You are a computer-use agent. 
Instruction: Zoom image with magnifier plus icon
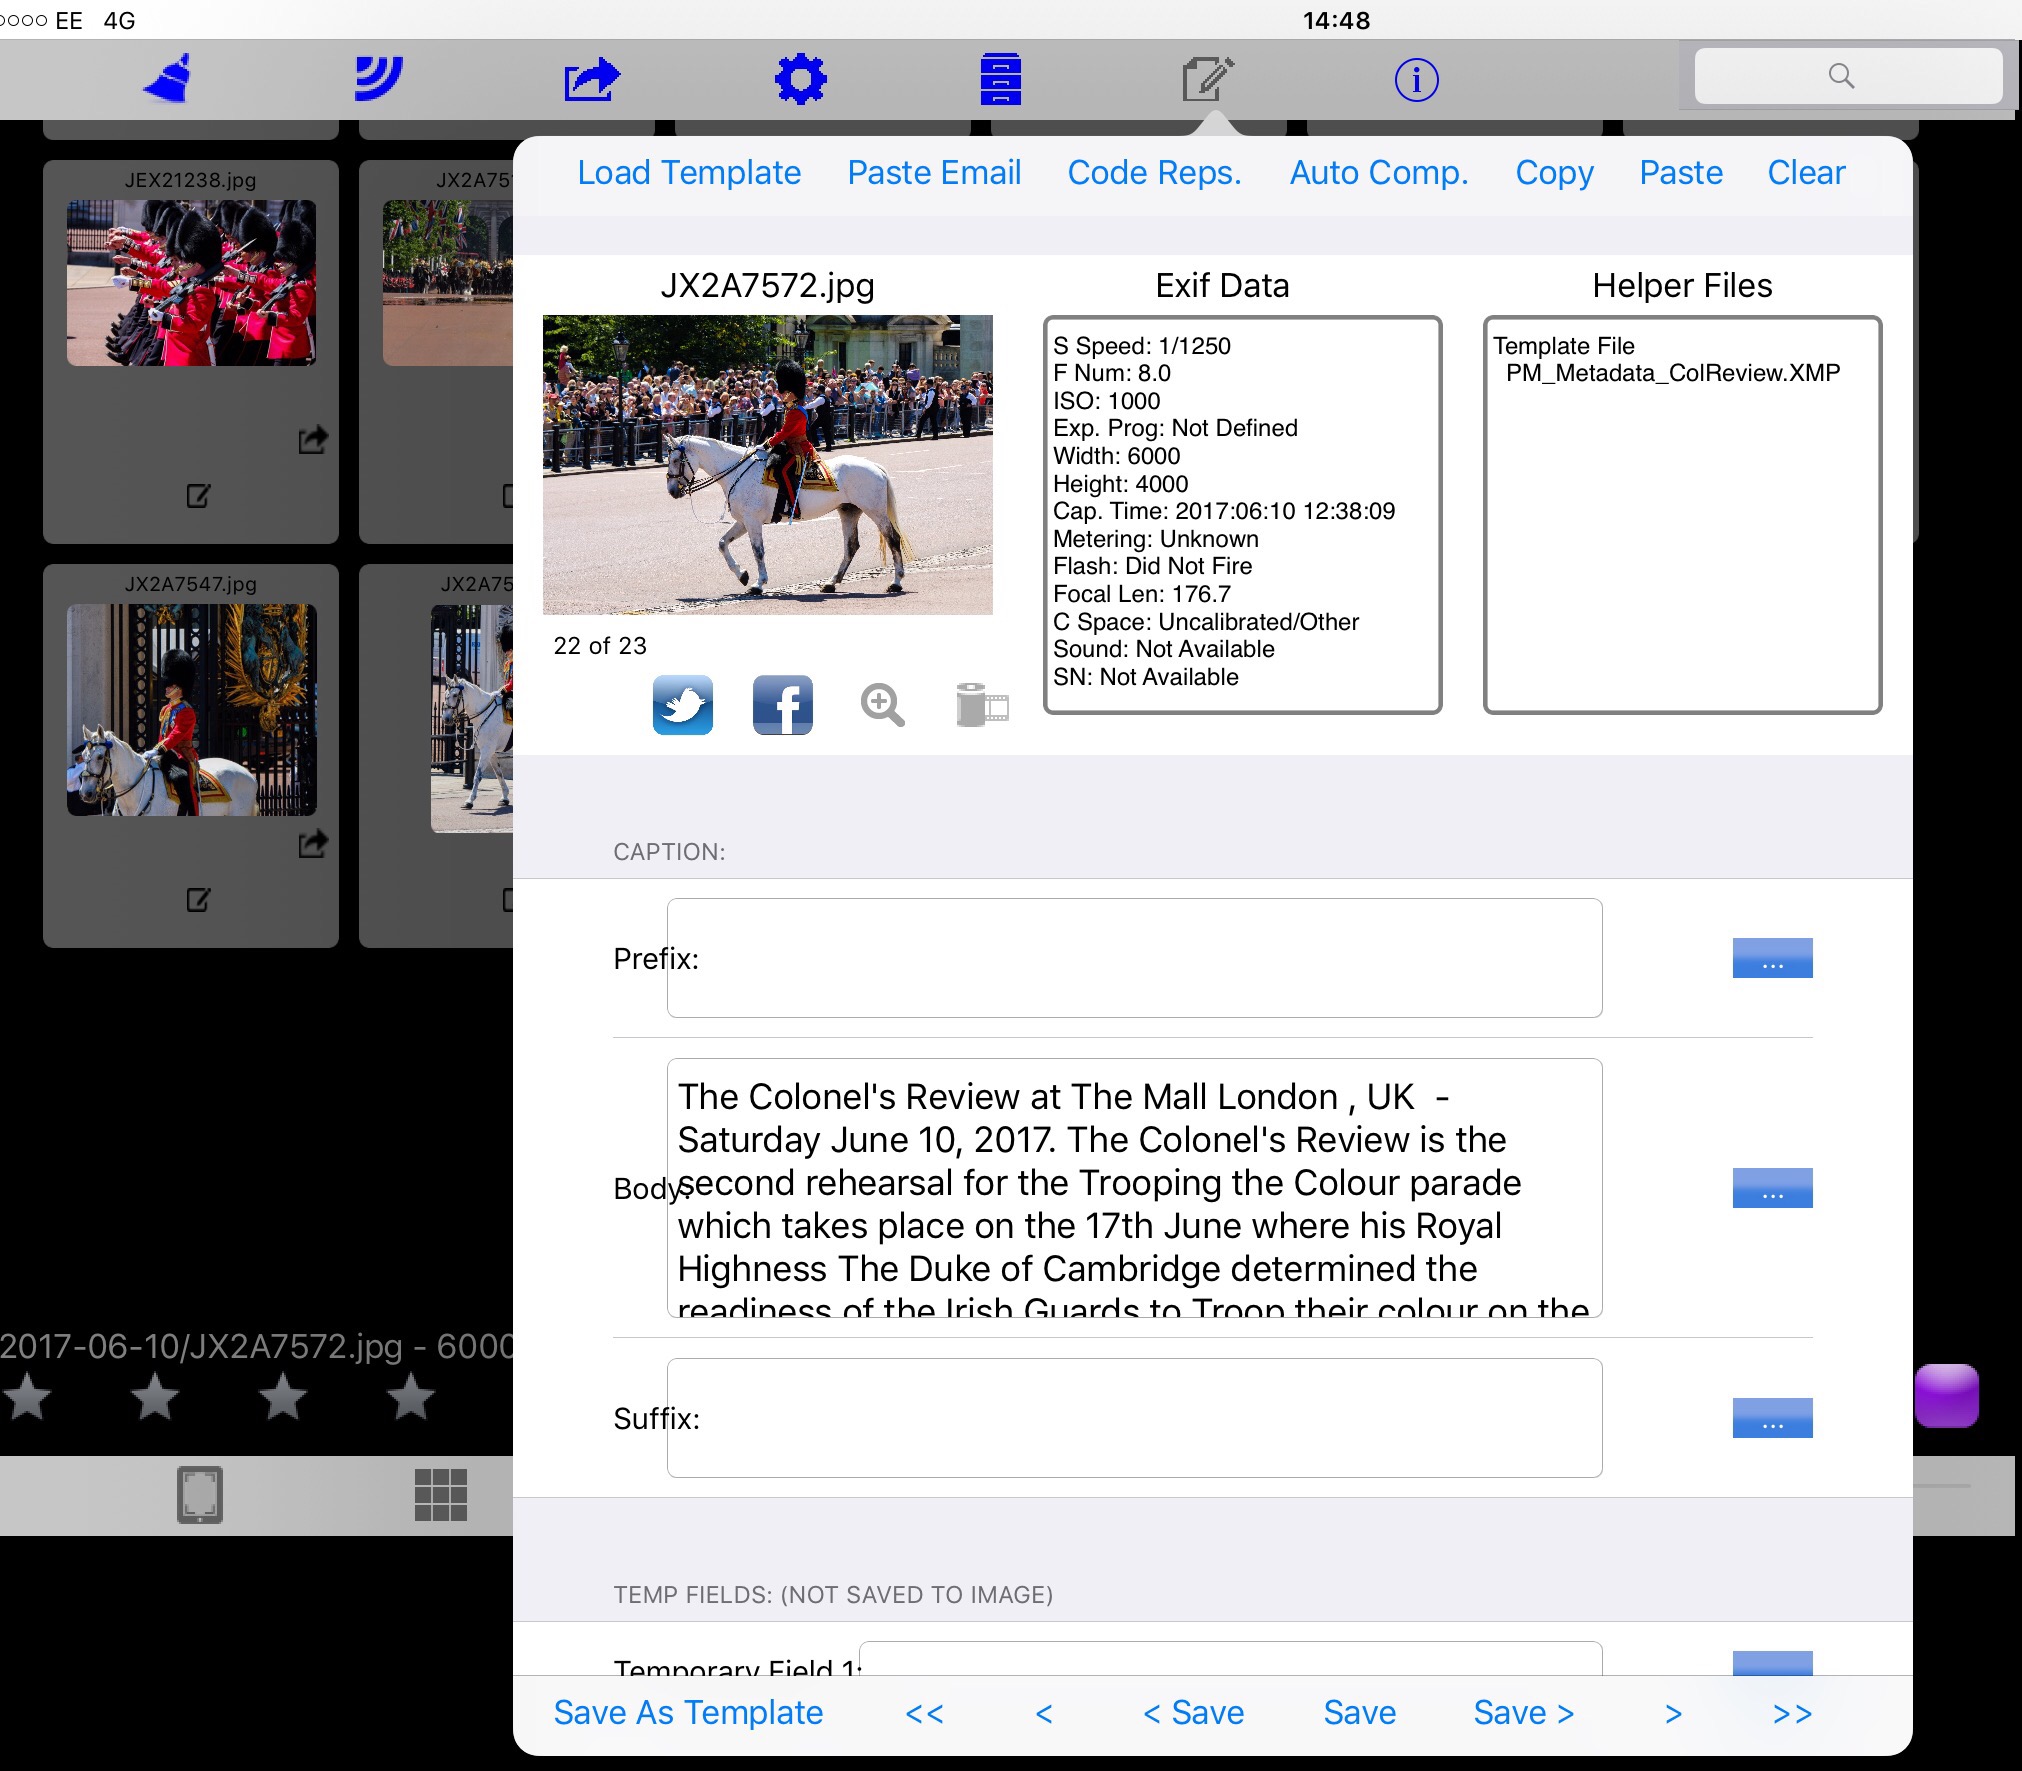point(882,705)
